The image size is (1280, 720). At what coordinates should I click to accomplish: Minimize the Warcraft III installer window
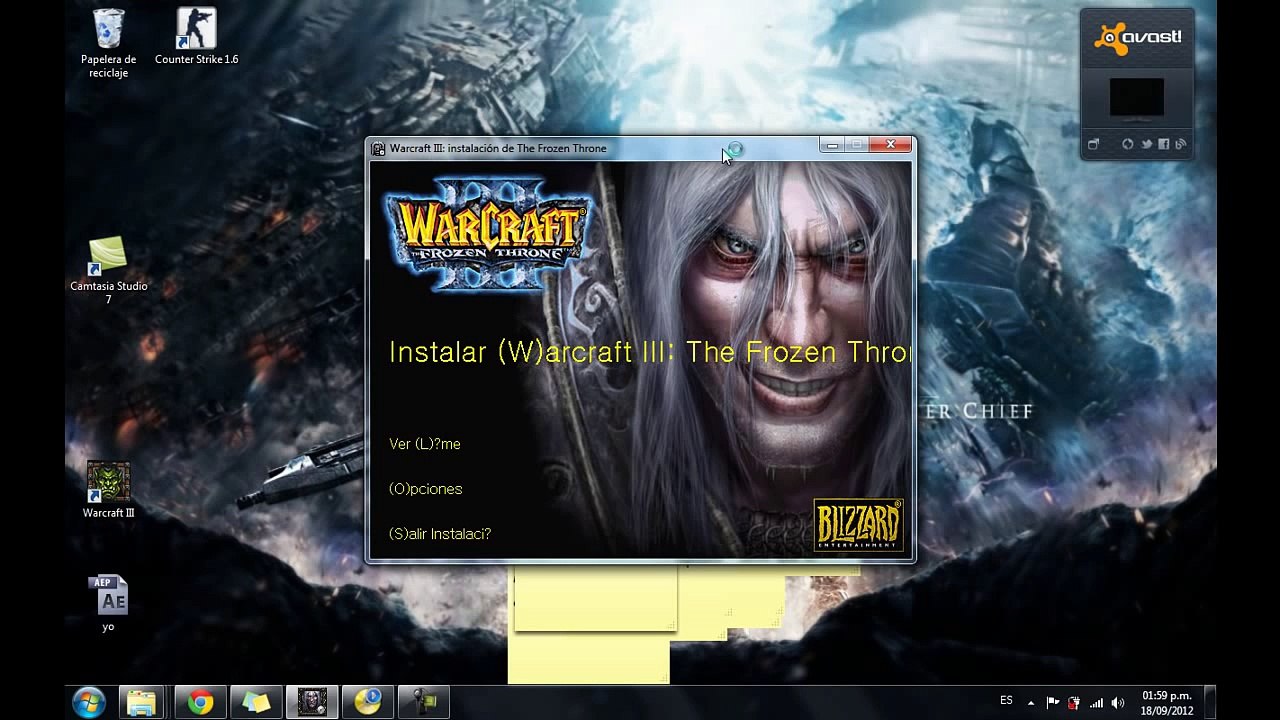831,145
